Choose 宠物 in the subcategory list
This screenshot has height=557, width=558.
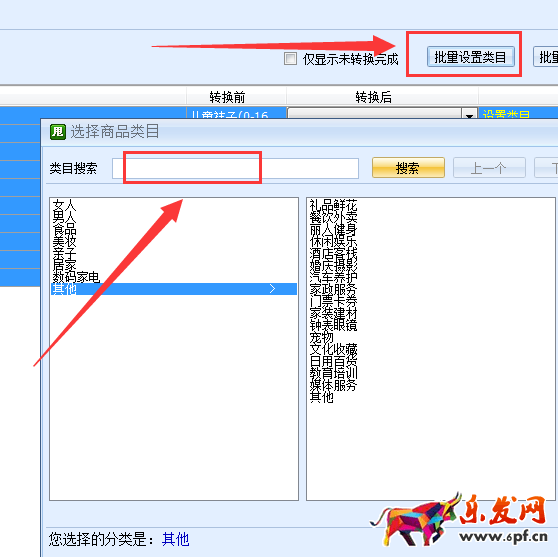(x=321, y=337)
